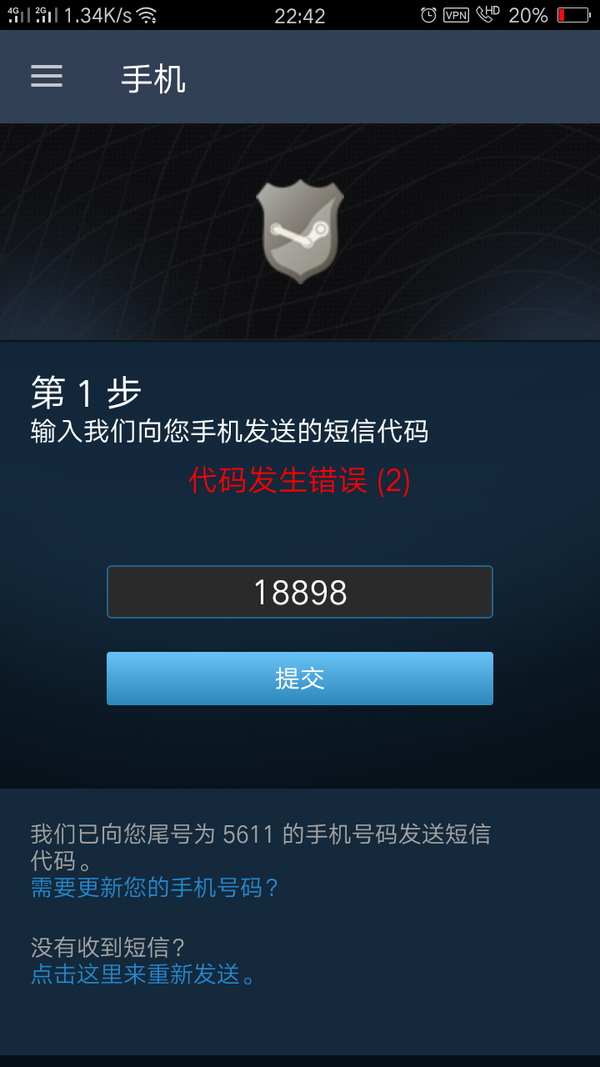Open 需要更新您的手机号码 link

pos(155,887)
